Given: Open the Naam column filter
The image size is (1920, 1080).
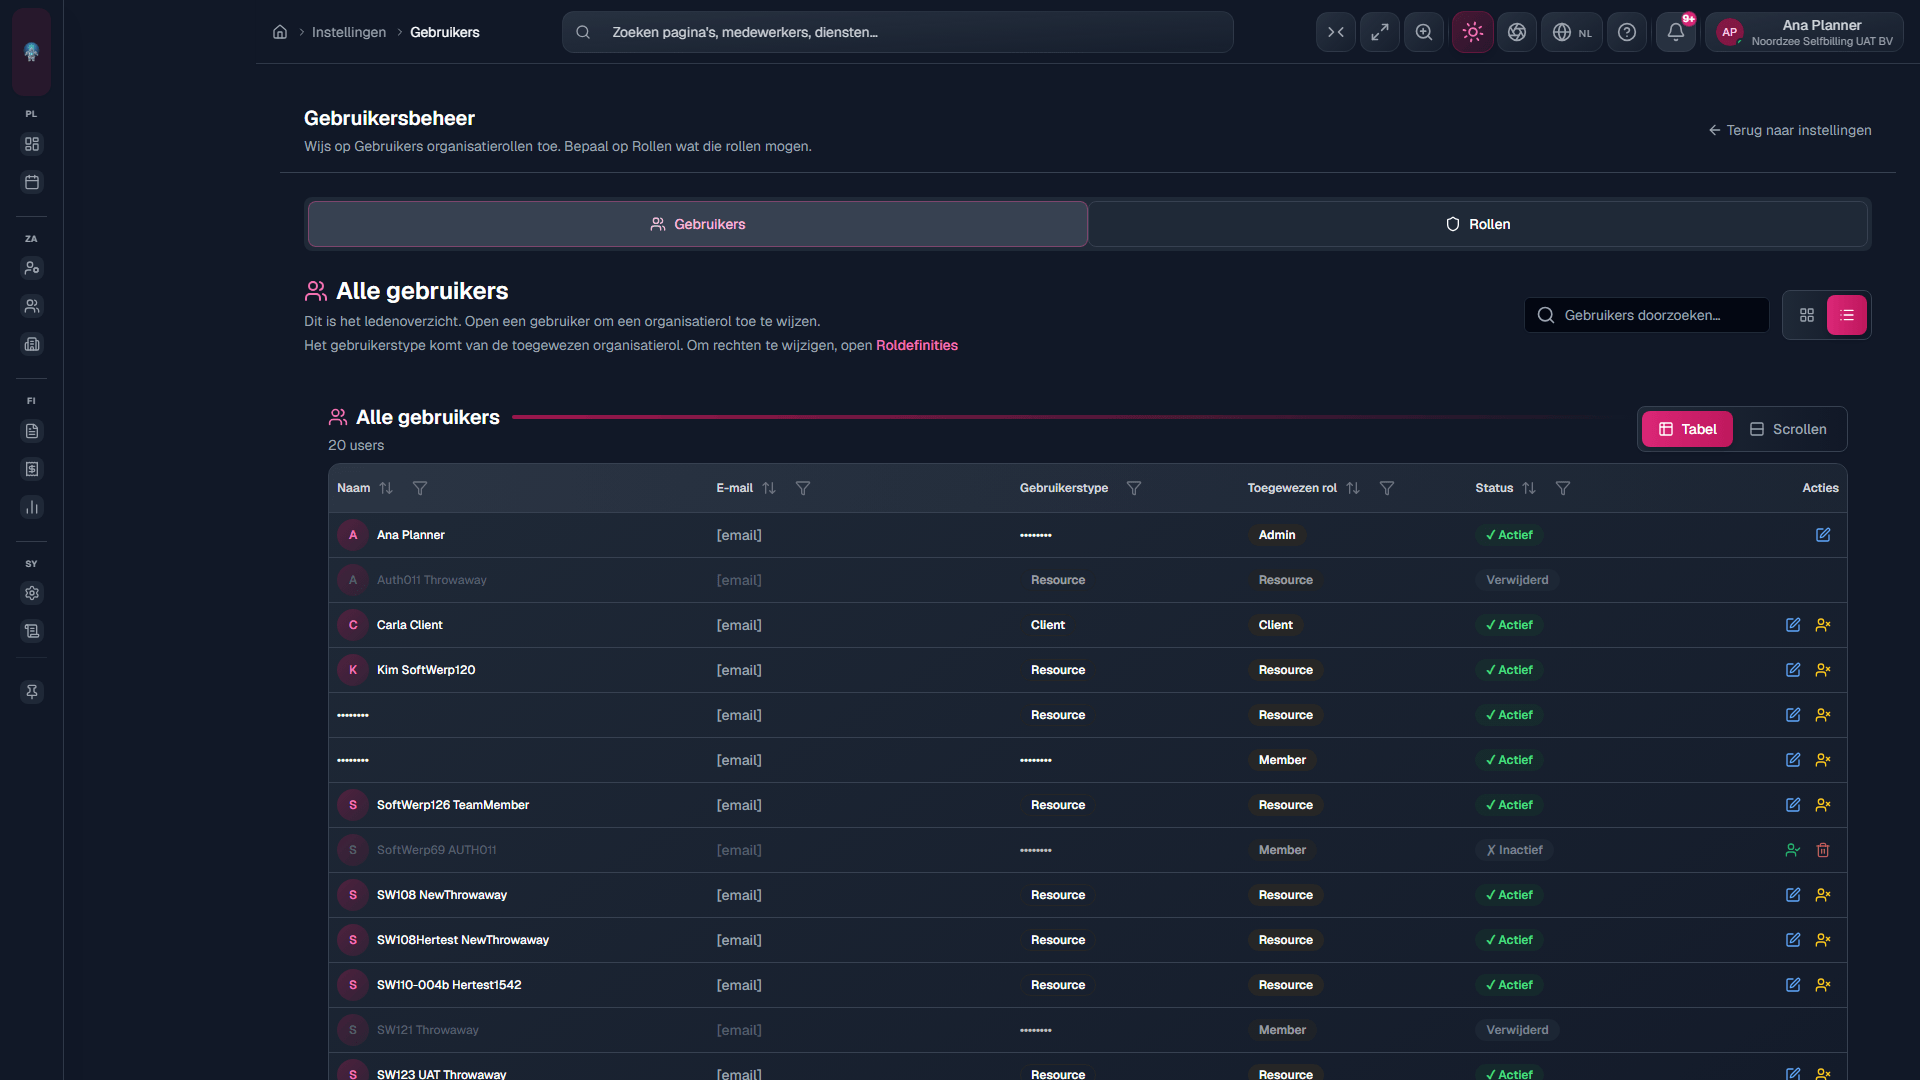Looking at the screenshot, I should point(420,488).
